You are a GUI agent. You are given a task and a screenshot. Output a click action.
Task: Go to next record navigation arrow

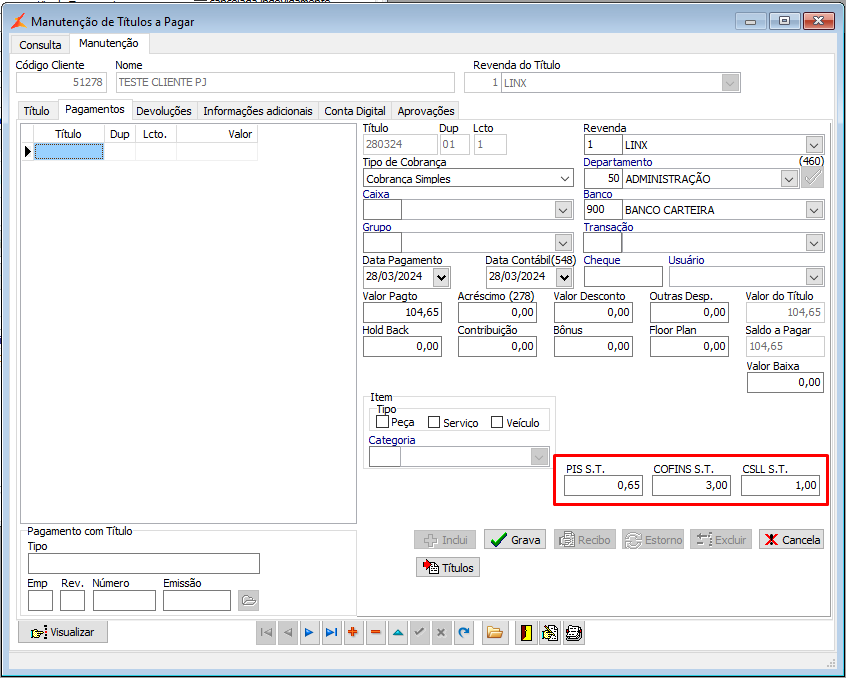click(x=309, y=632)
